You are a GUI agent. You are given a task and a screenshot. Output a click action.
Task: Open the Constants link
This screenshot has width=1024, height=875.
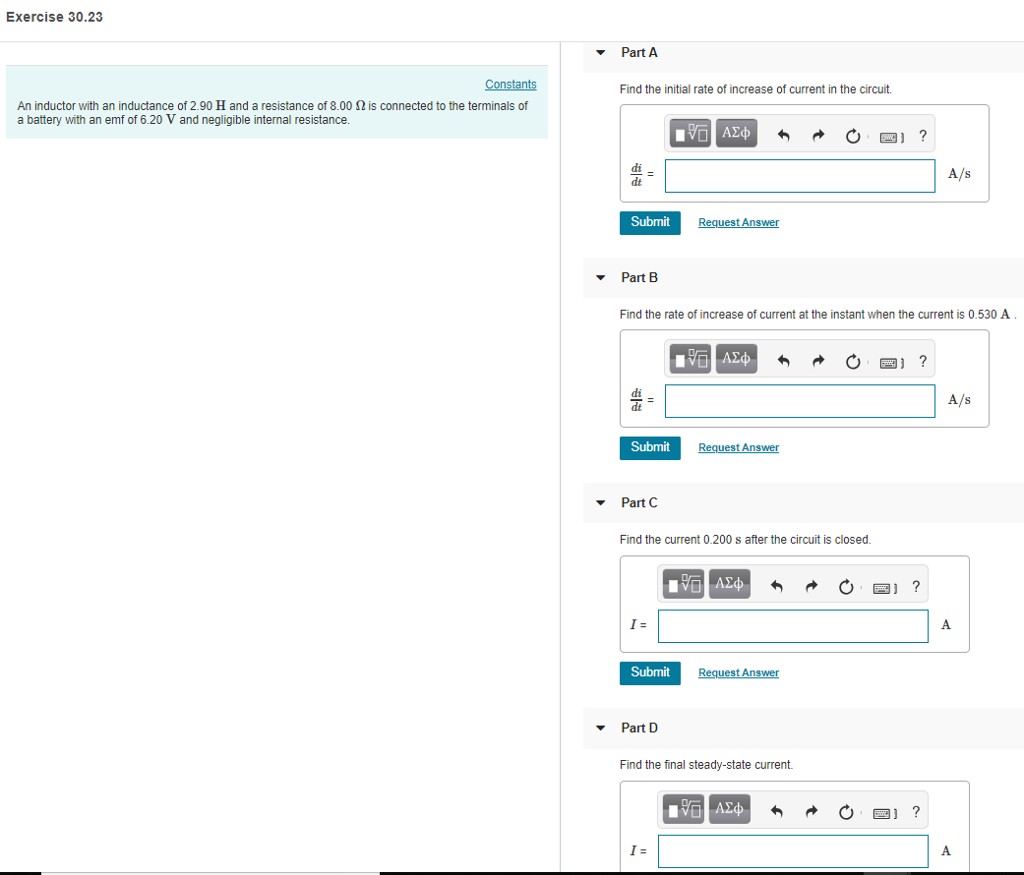click(511, 84)
